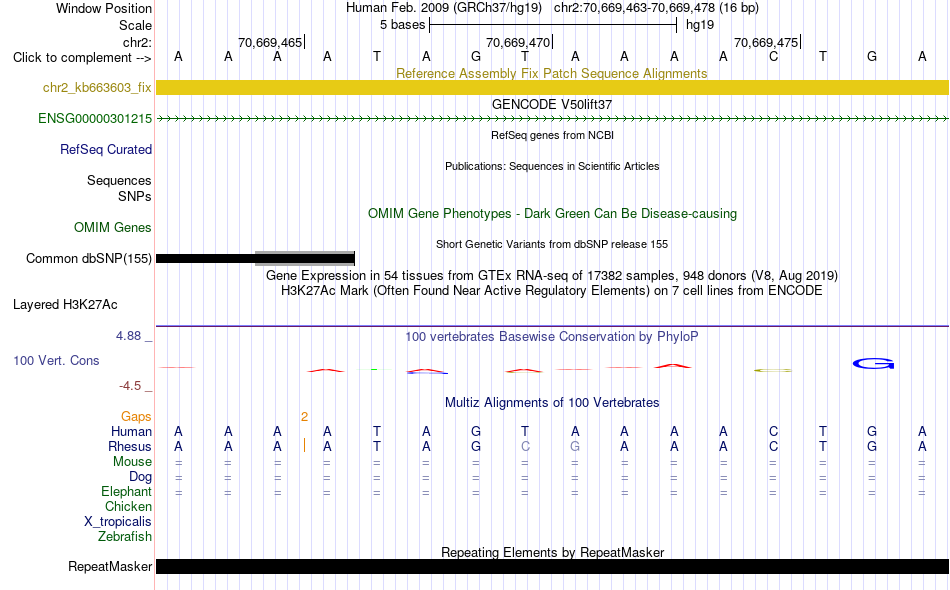950x590 pixels.
Task: Click the Scale row label
Action: coord(135,25)
